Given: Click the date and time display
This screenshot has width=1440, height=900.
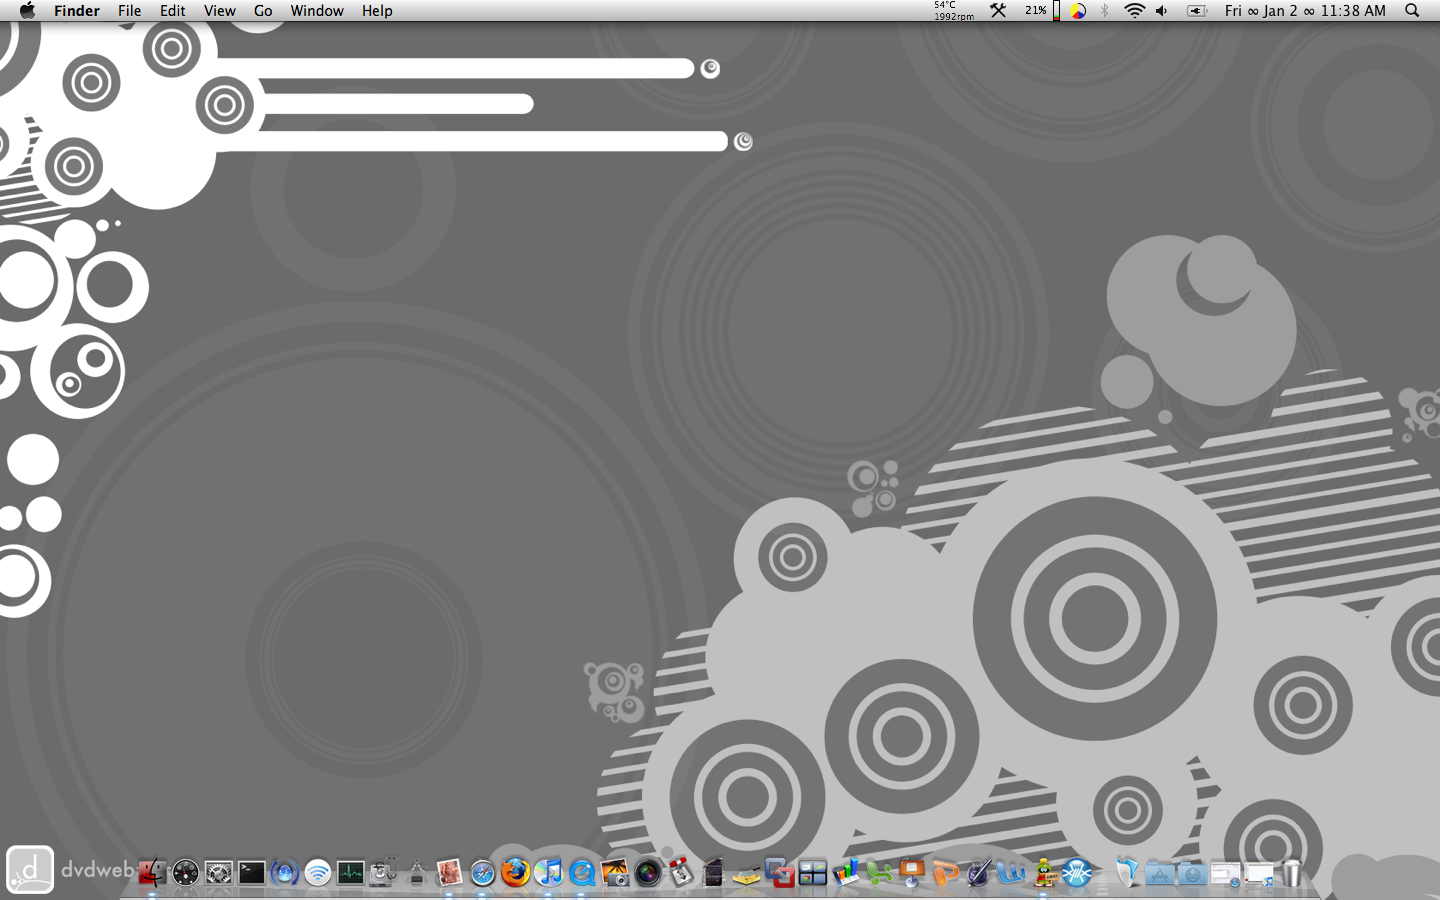Looking at the screenshot, I should pos(1305,10).
